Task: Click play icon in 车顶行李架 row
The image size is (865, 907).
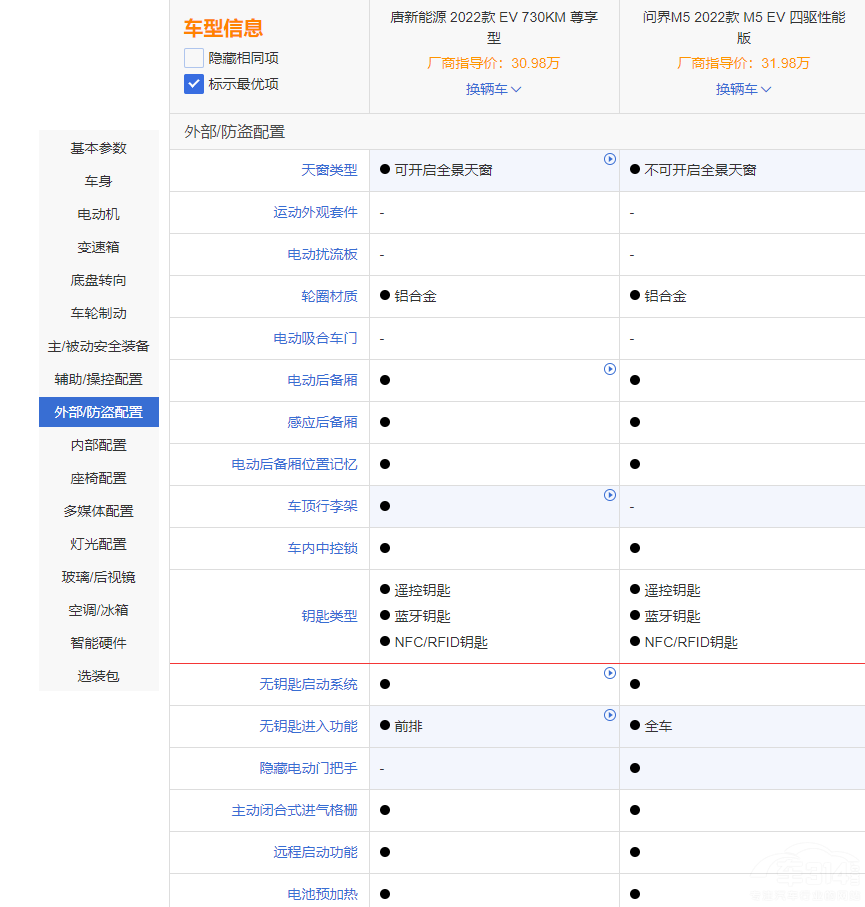Action: 610,495
